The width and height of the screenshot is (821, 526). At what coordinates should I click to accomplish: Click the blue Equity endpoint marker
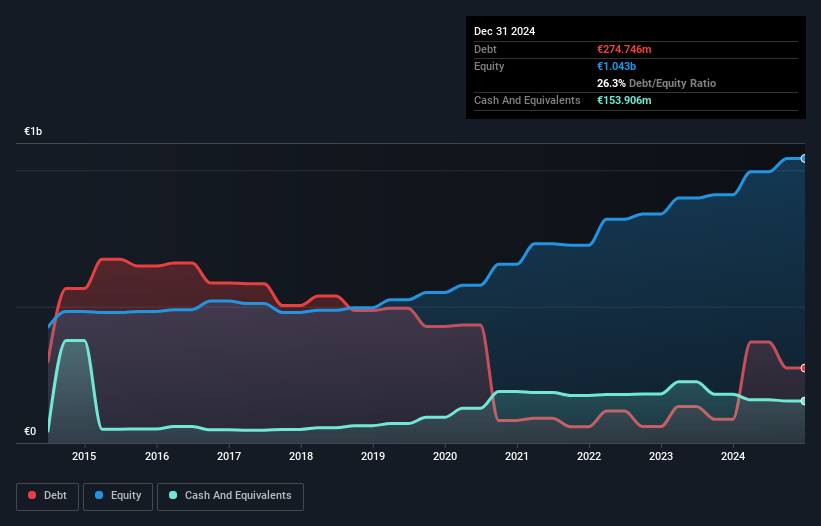(804, 159)
